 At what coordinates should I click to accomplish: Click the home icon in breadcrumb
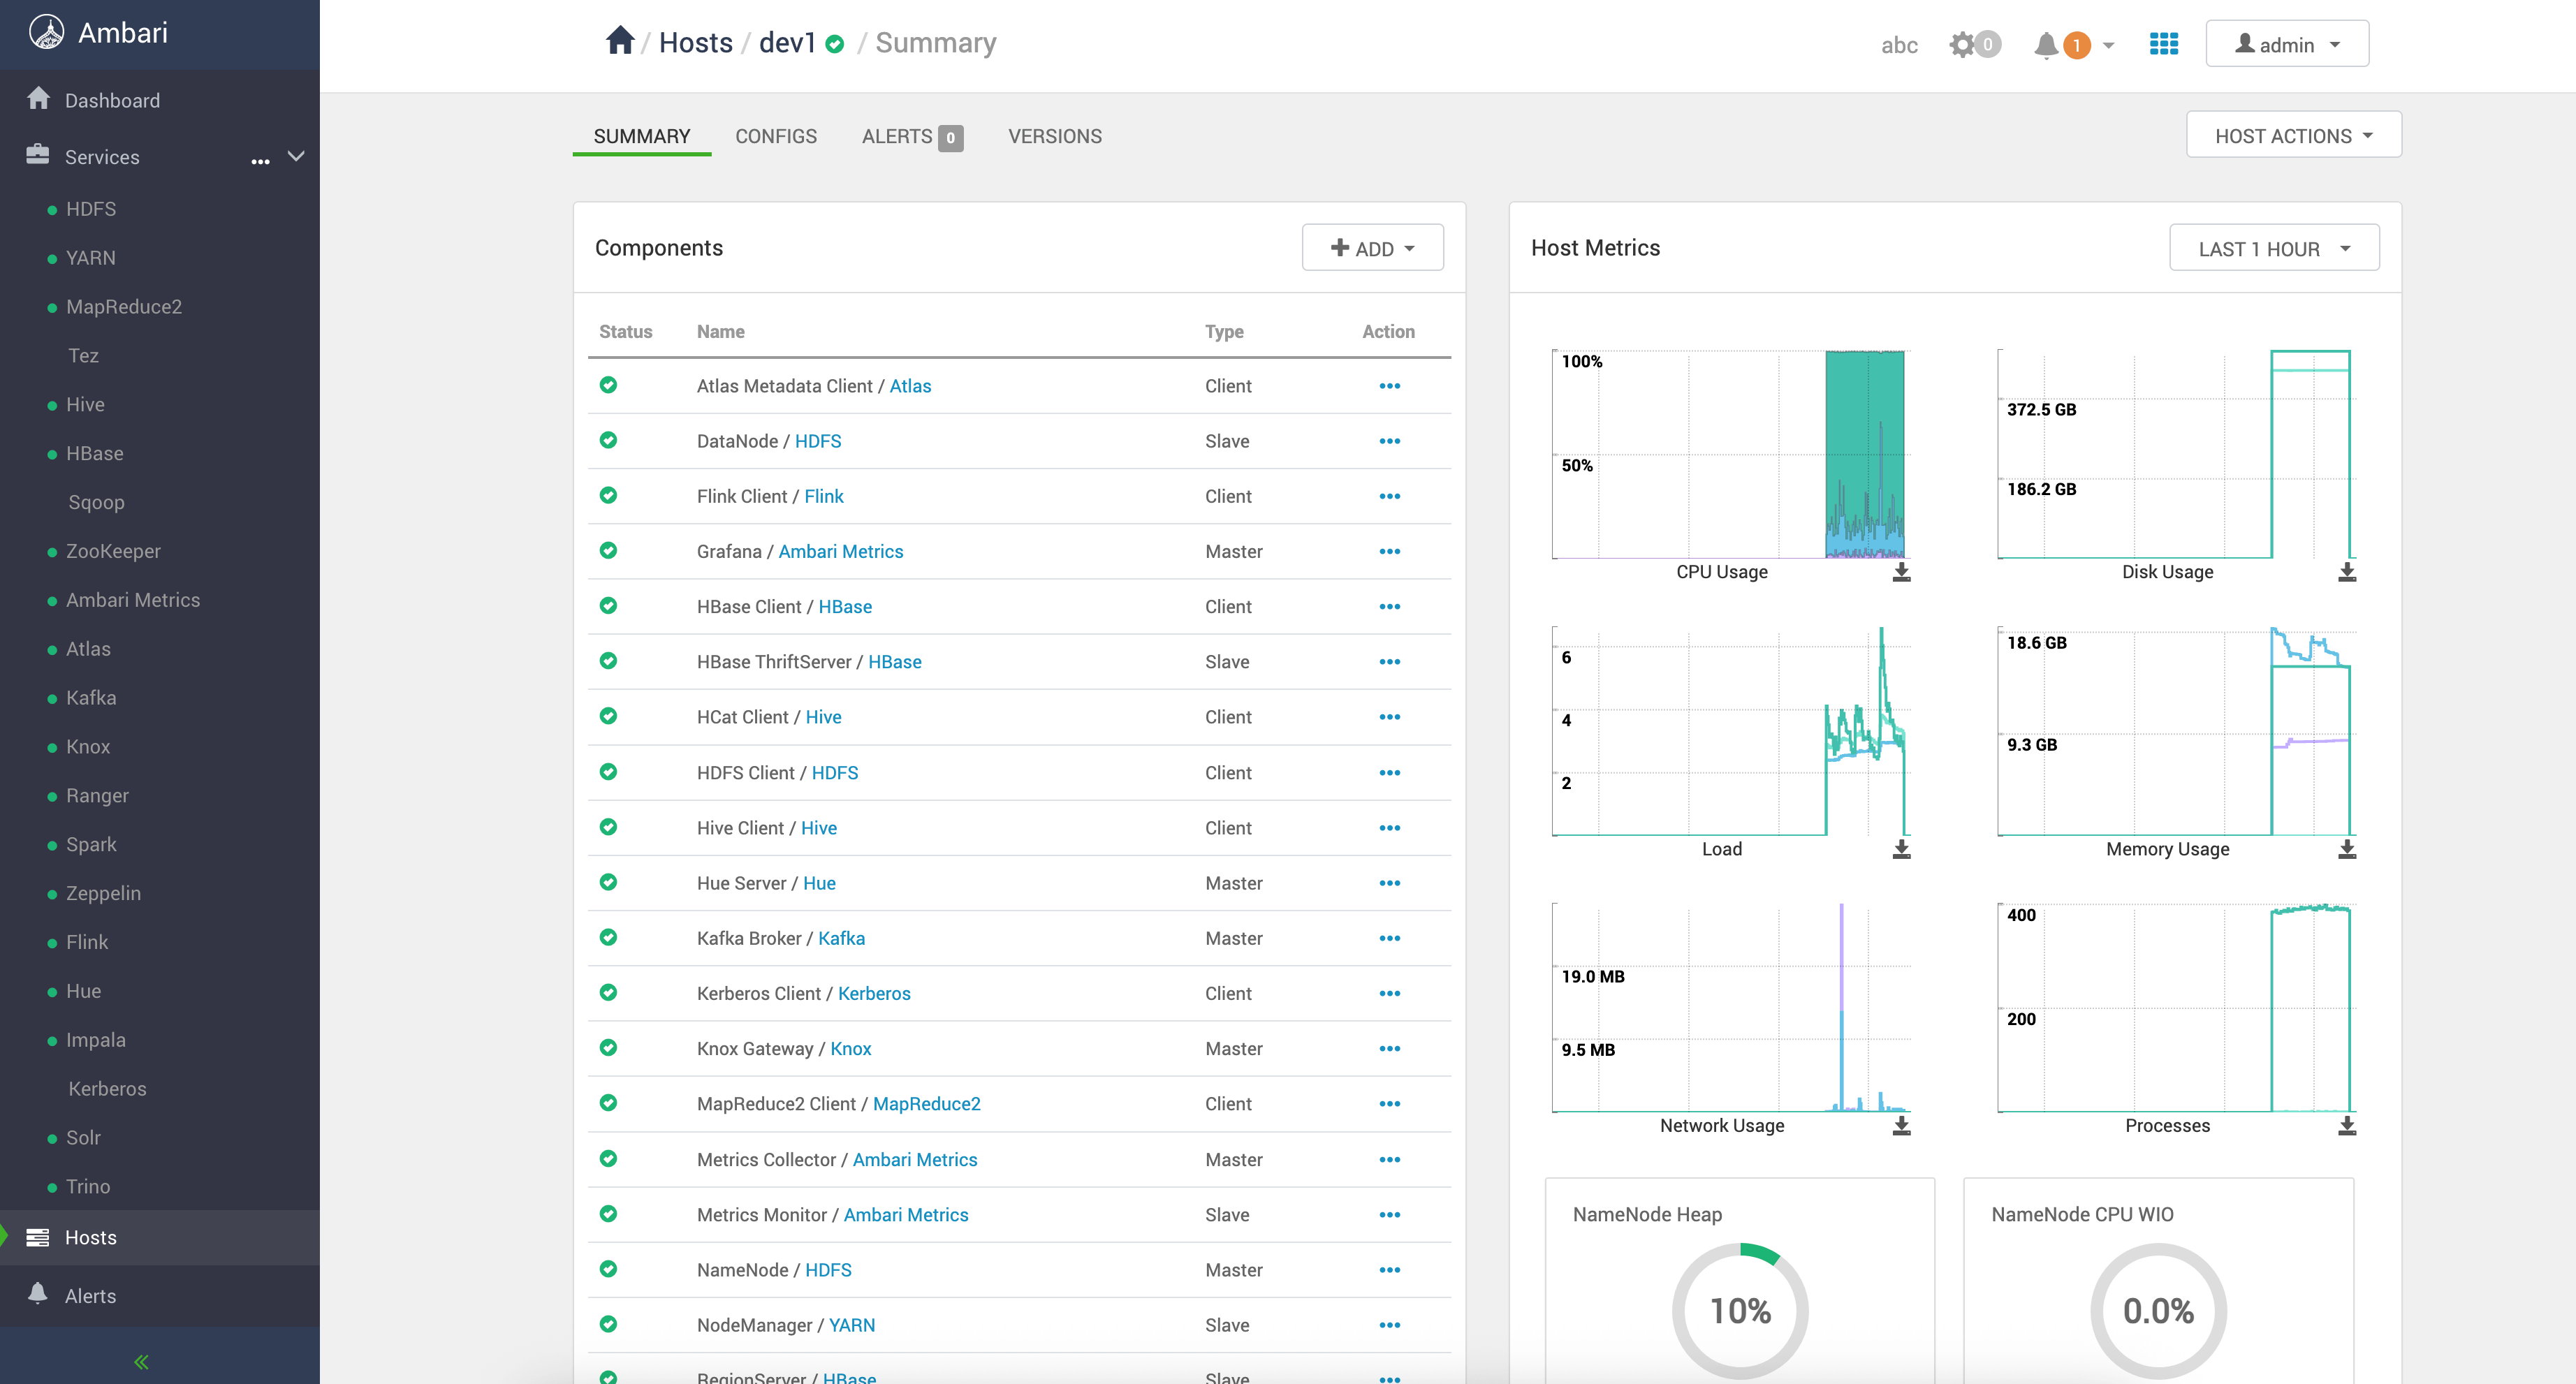pyautogui.click(x=620, y=42)
